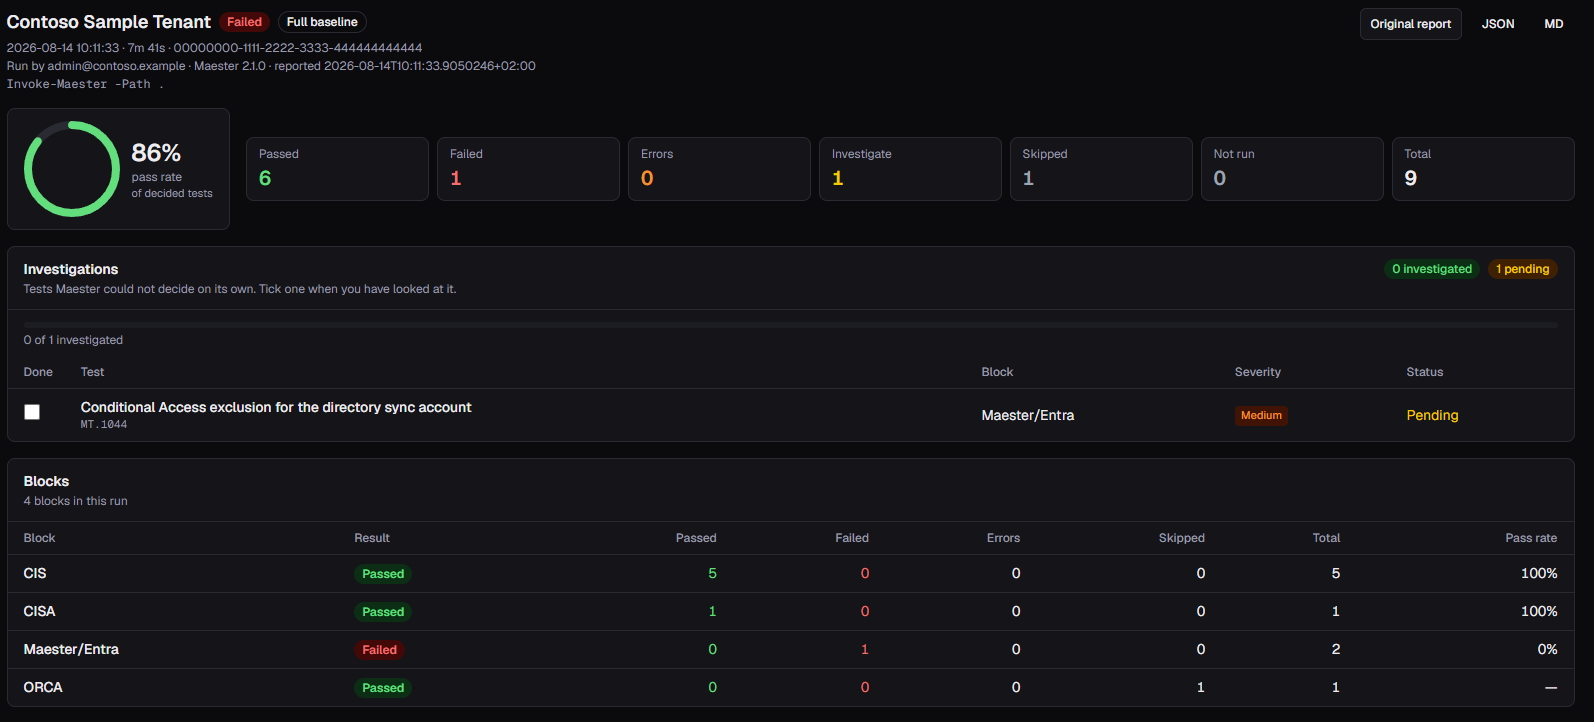
Task: Click the Errors column header in Blocks table
Action: pyautogui.click(x=1003, y=538)
